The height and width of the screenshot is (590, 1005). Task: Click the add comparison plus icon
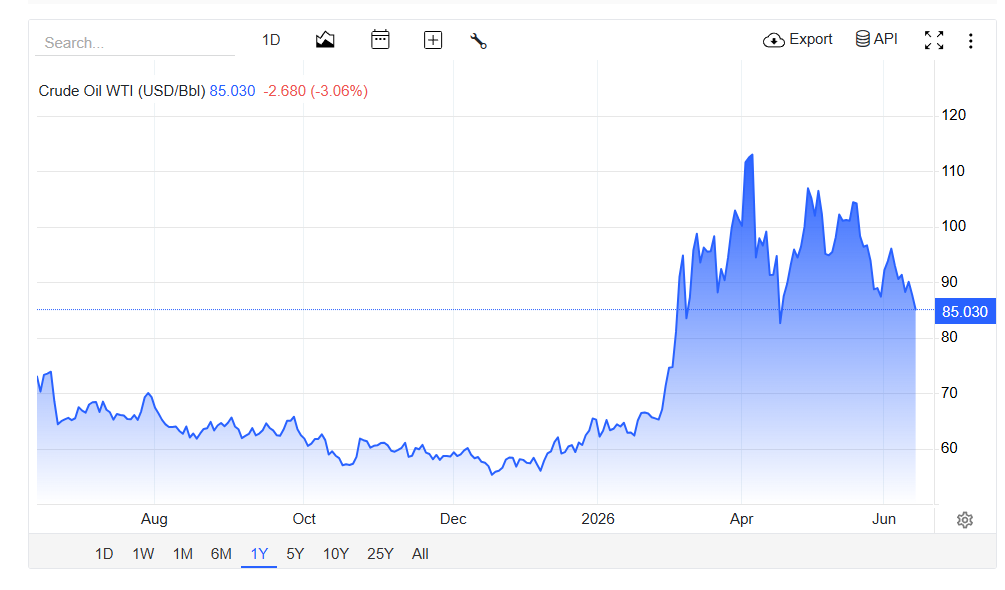(433, 40)
